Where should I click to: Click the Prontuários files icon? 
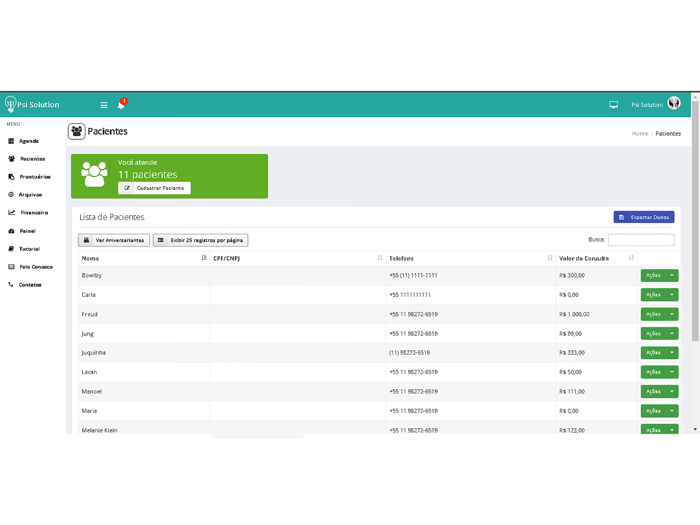11,177
